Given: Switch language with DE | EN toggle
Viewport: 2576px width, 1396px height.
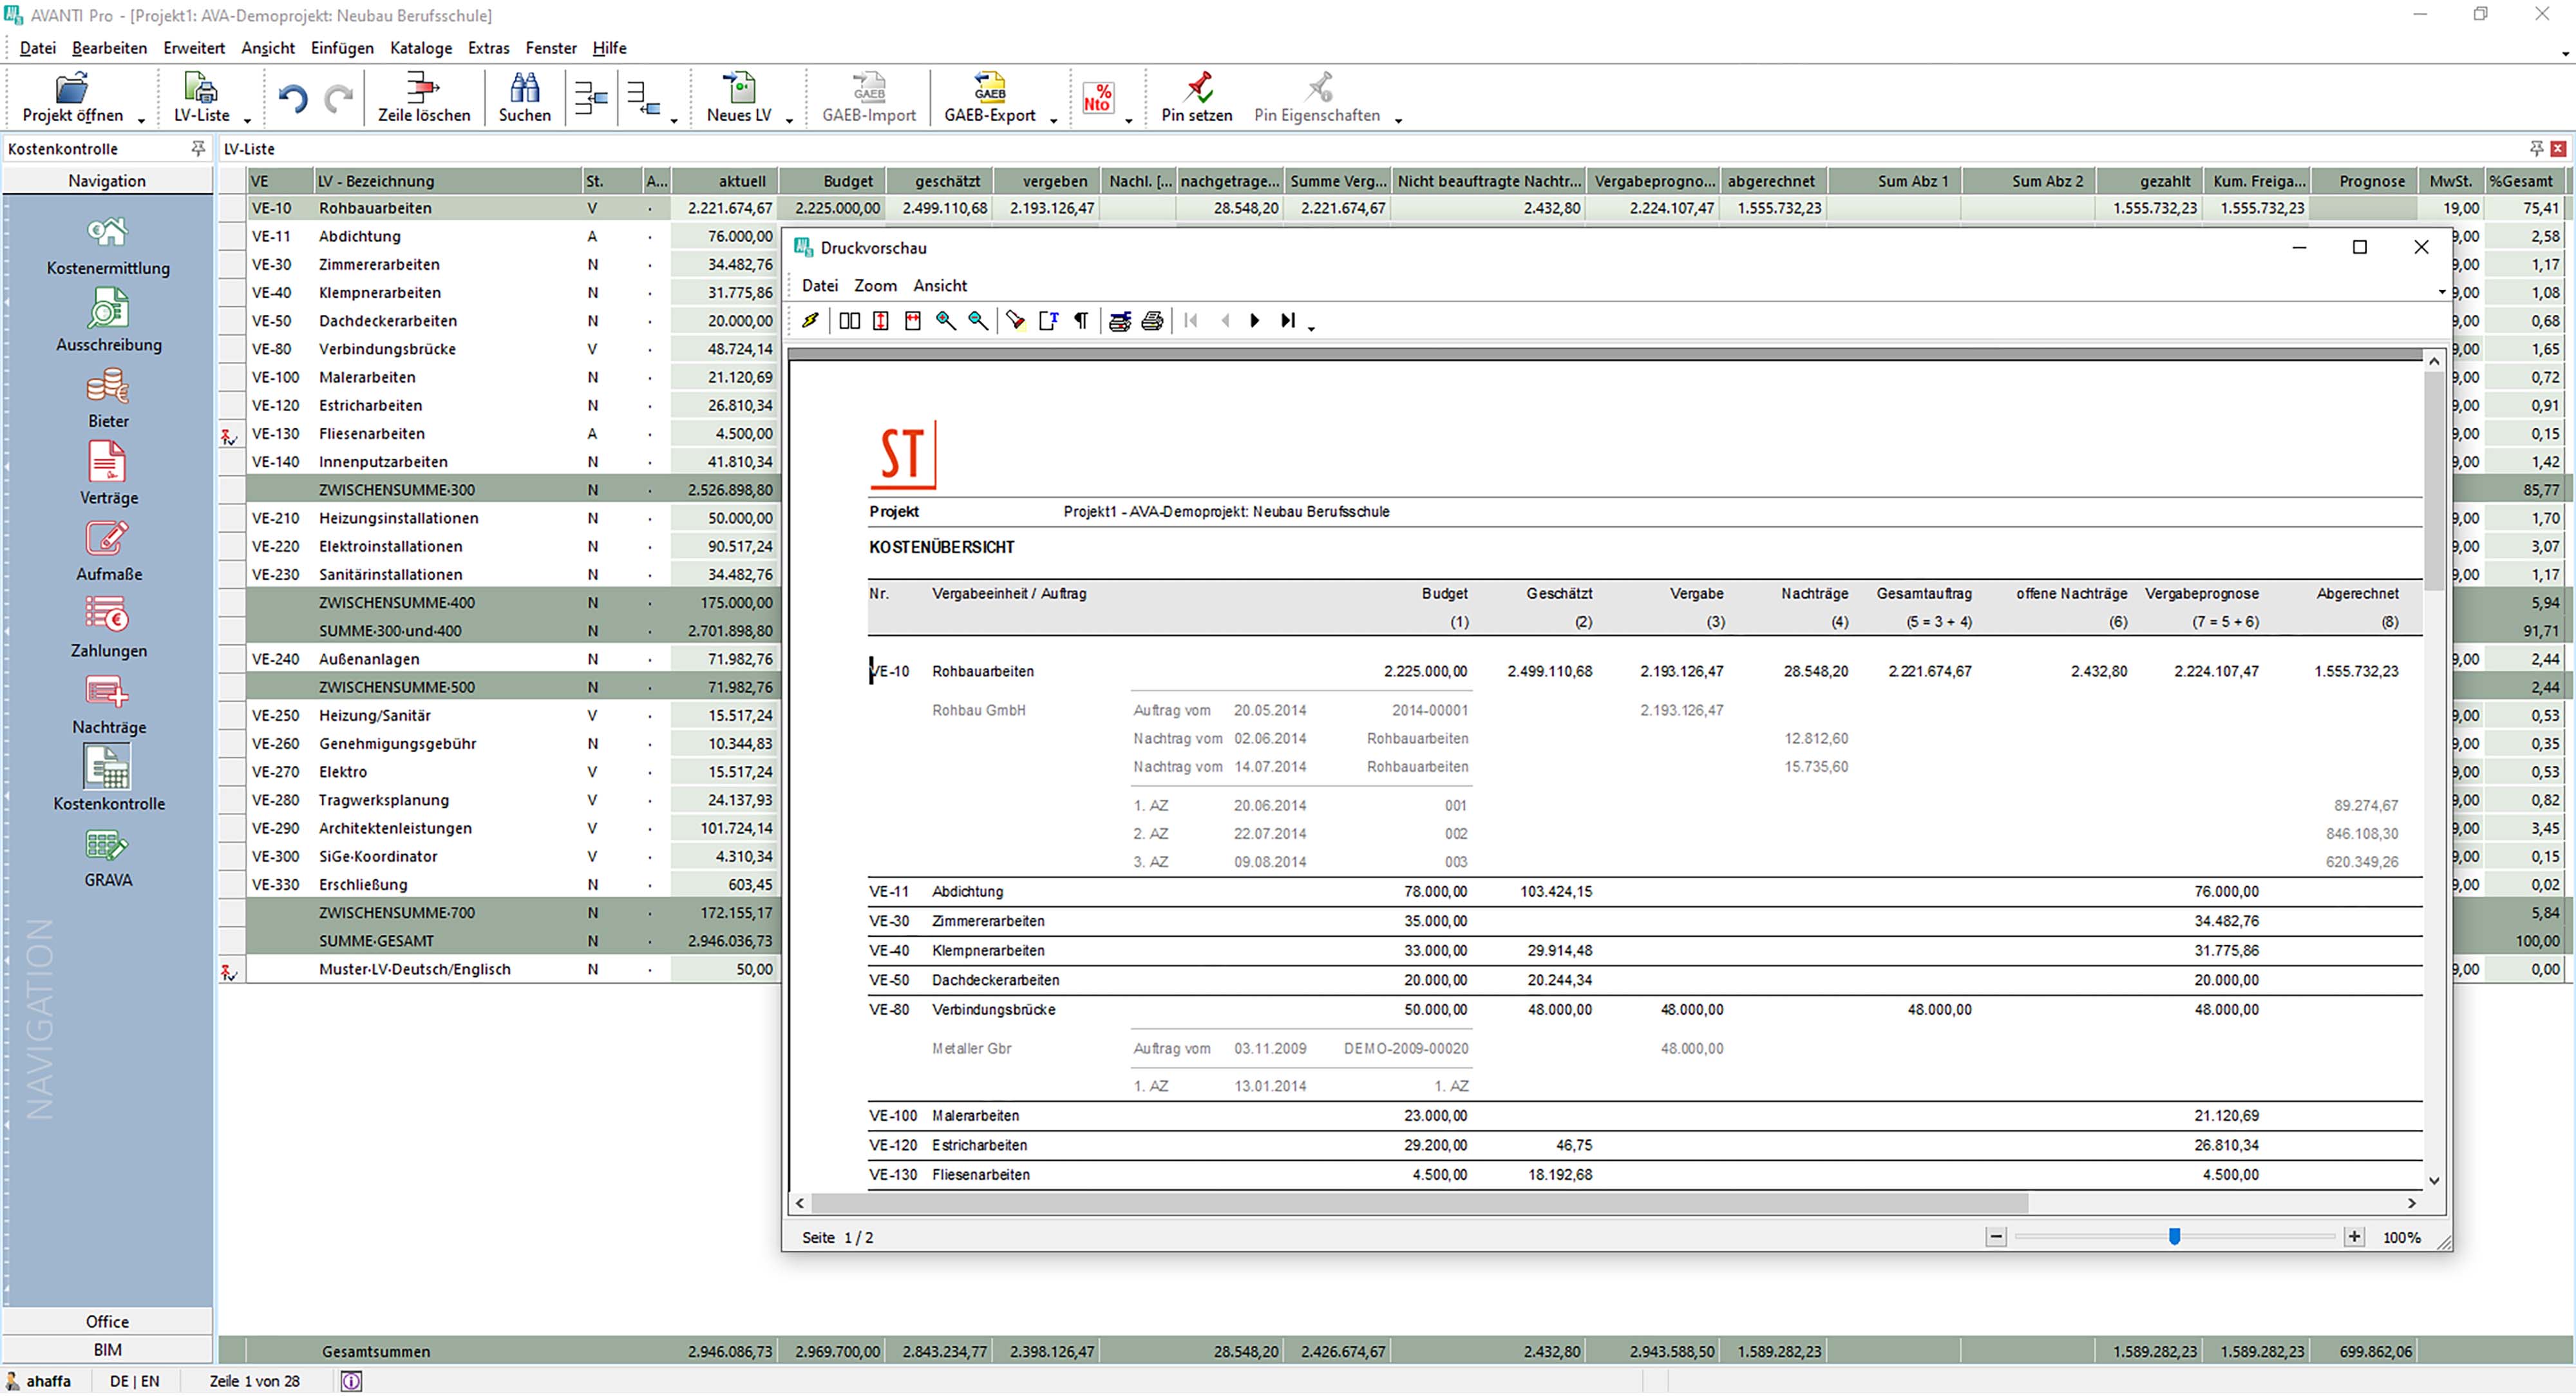Looking at the screenshot, I should click(134, 1381).
